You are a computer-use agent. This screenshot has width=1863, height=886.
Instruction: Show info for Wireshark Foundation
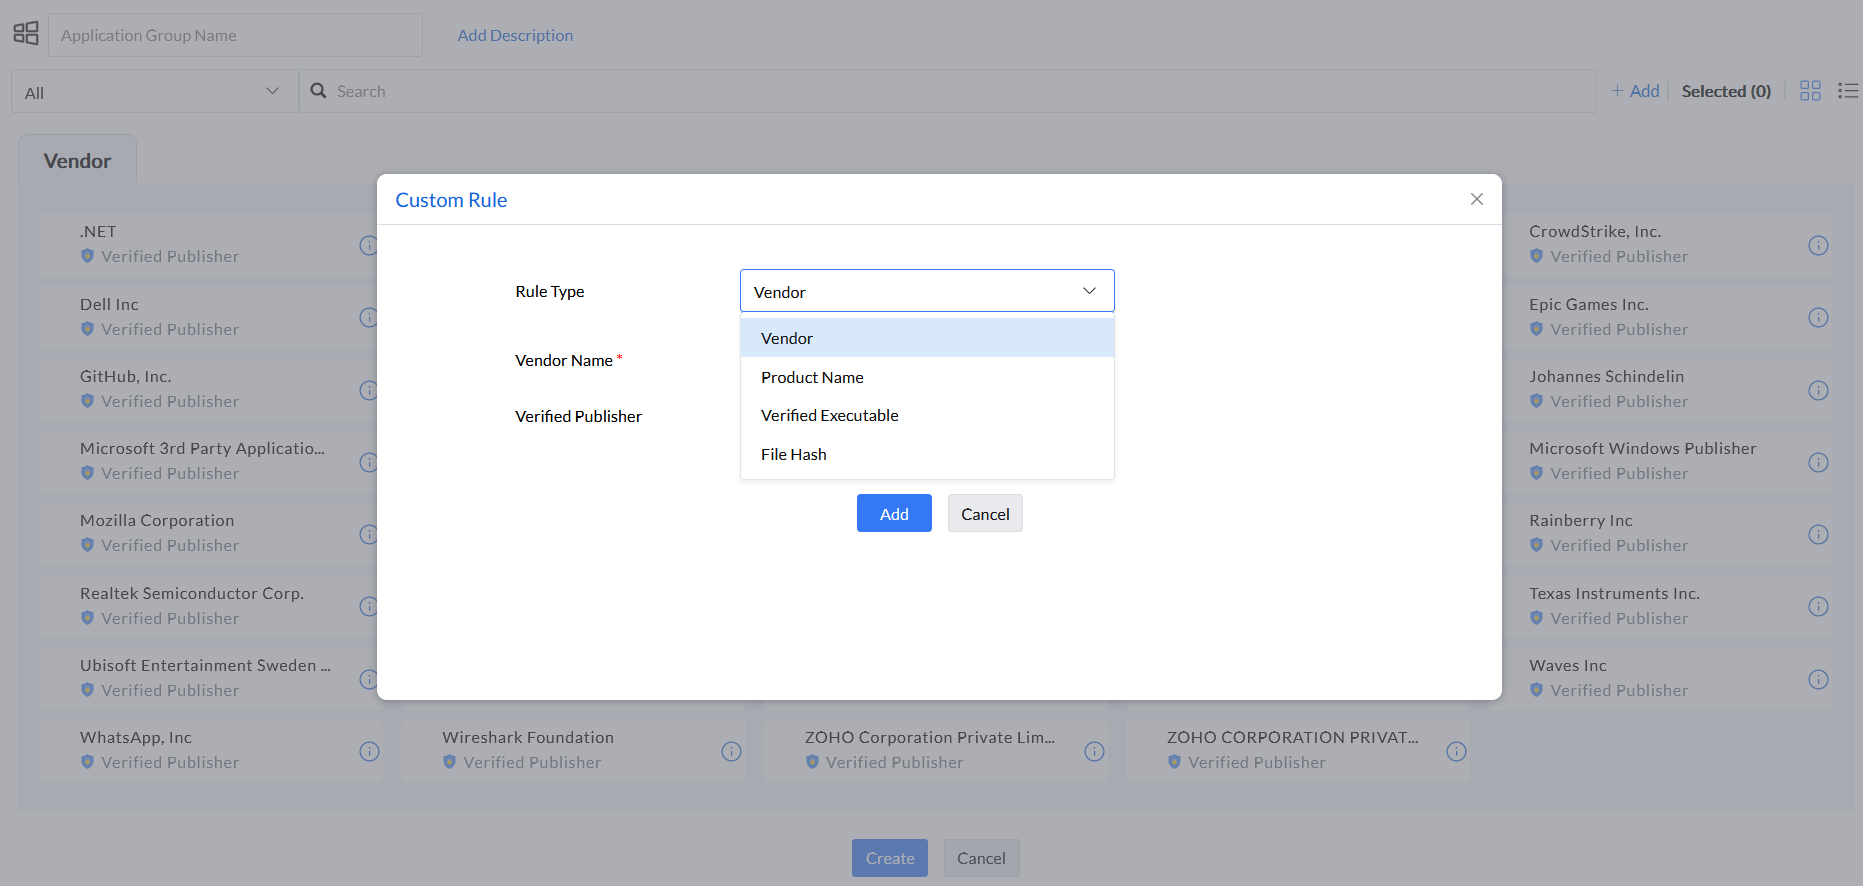[731, 751]
